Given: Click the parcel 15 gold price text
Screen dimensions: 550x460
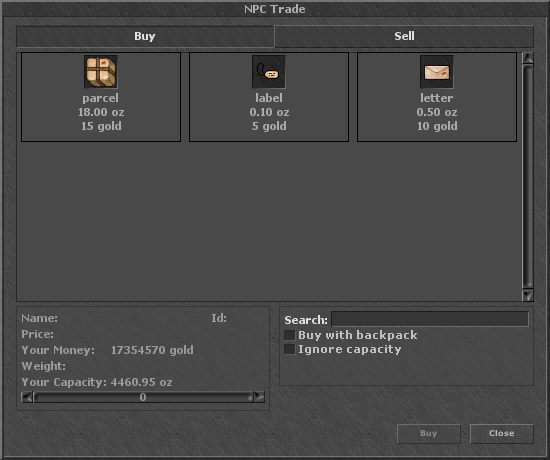Looking at the screenshot, I should point(101,126).
